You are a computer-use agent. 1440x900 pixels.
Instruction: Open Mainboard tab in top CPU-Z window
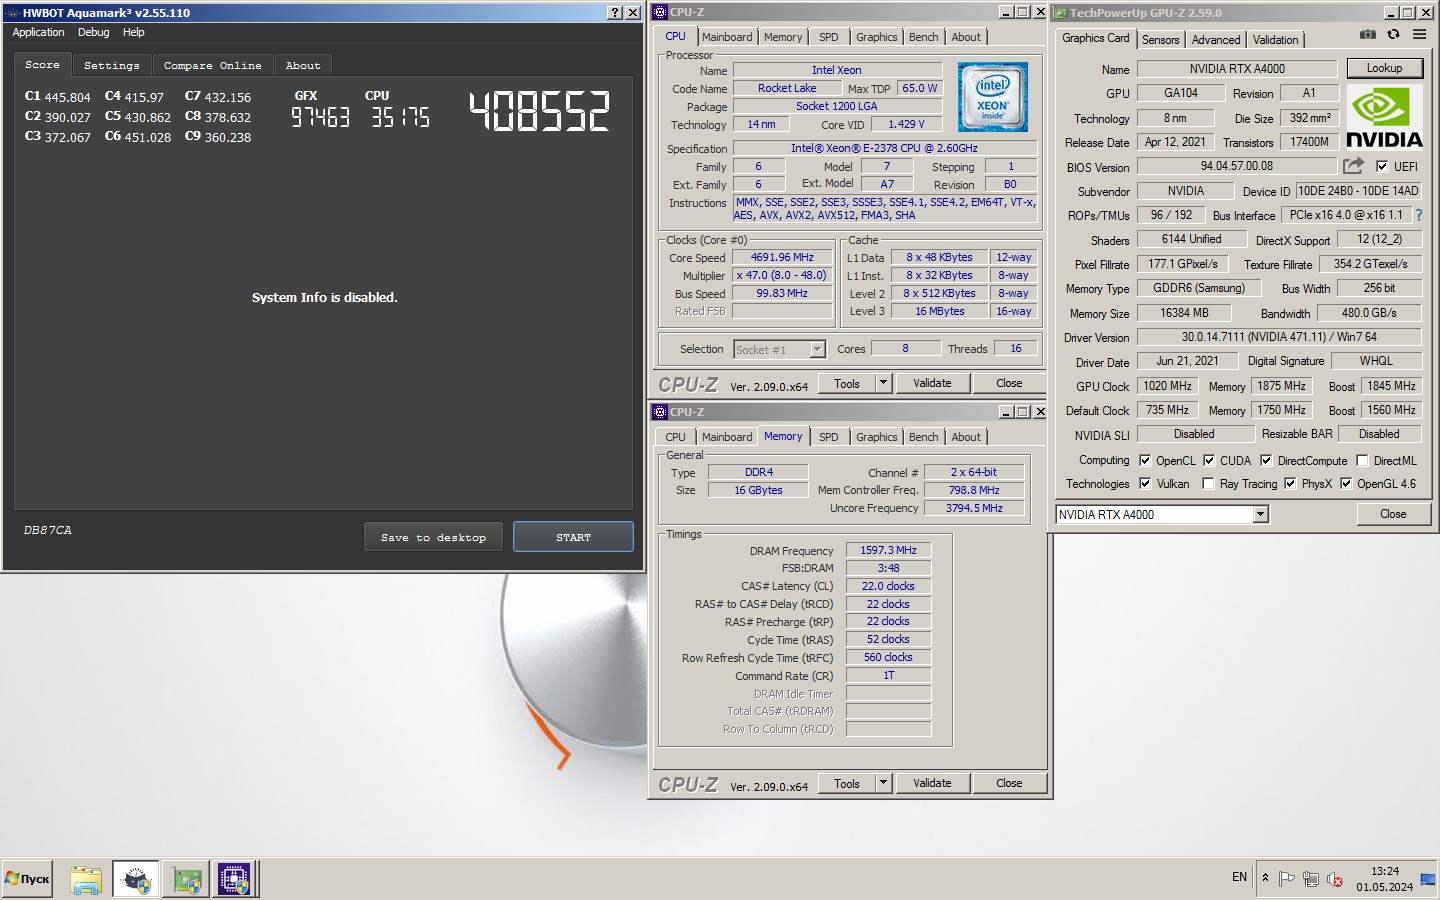727,37
